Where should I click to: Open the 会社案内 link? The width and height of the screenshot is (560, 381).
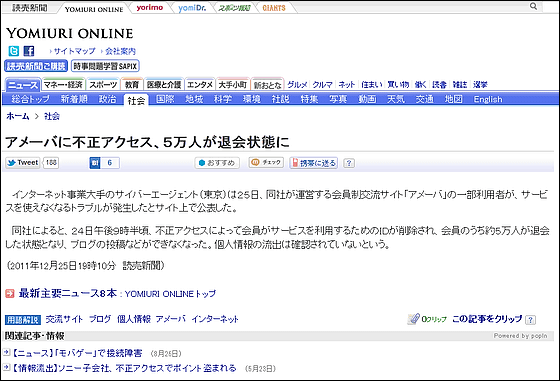click(x=120, y=51)
